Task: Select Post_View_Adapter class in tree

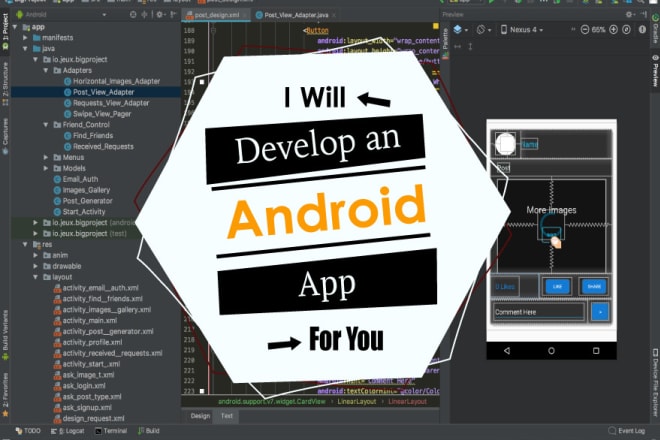Action: pyautogui.click(x=99, y=92)
